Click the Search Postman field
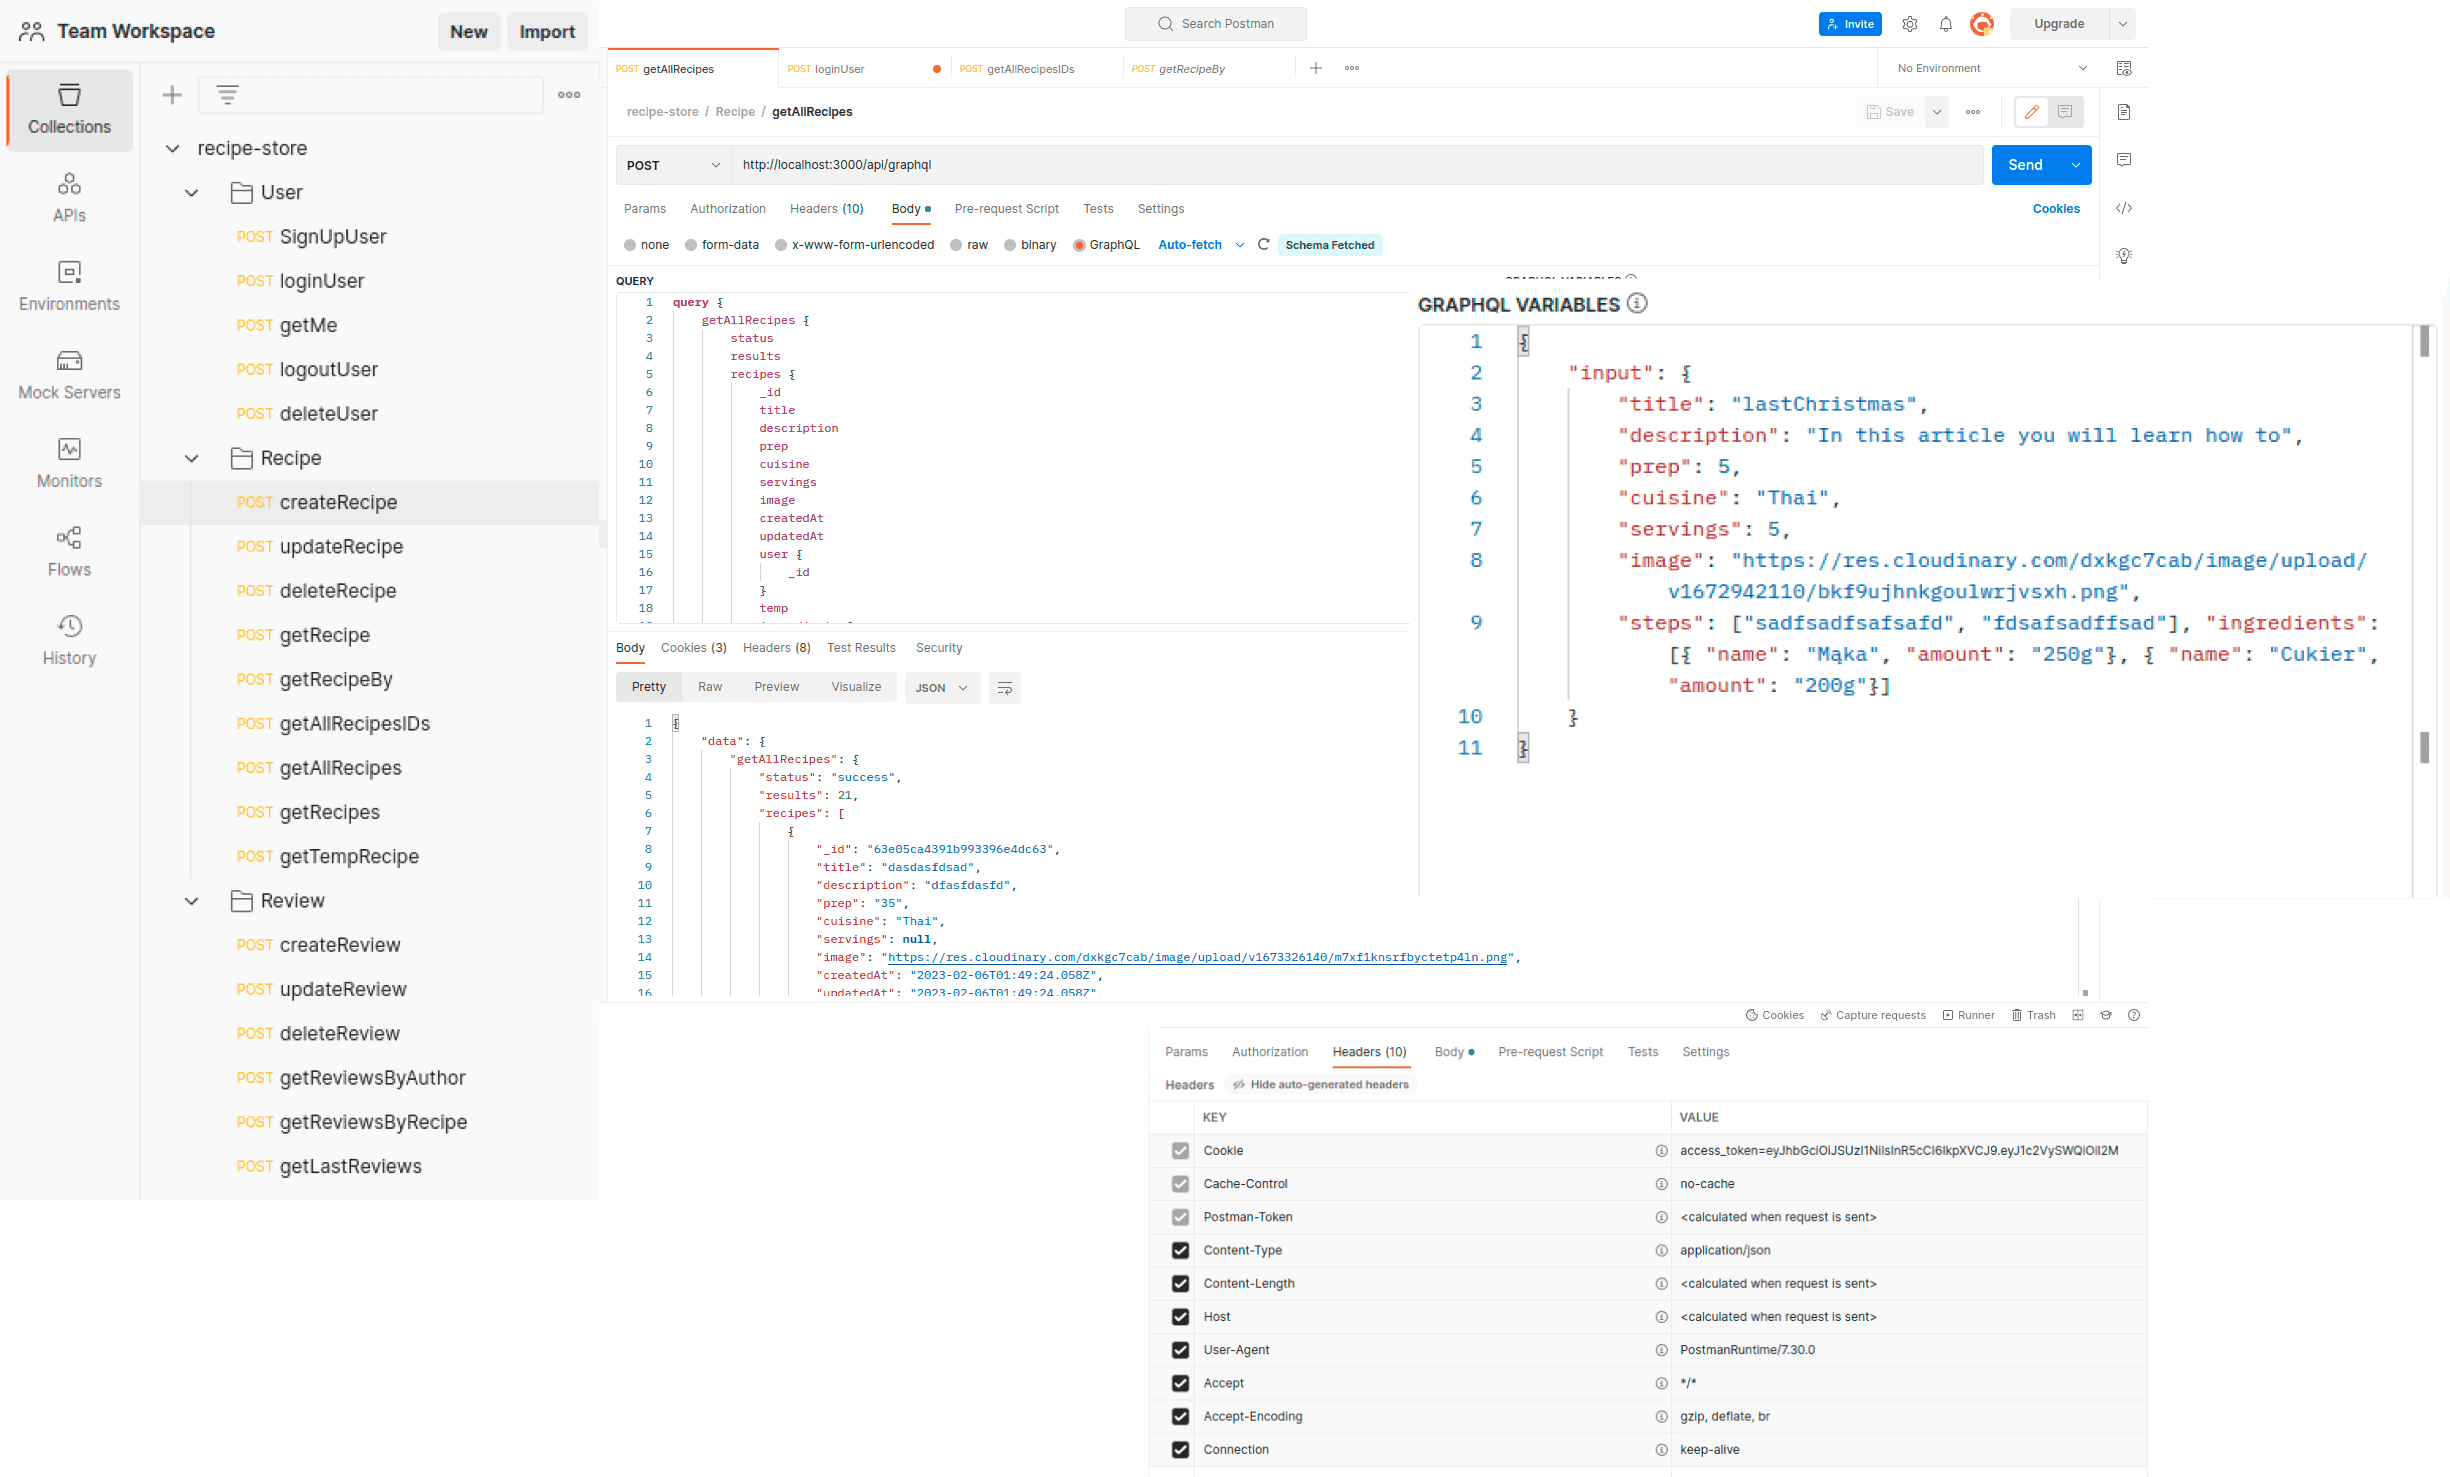2450x1477 pixels. [1216, 24]
